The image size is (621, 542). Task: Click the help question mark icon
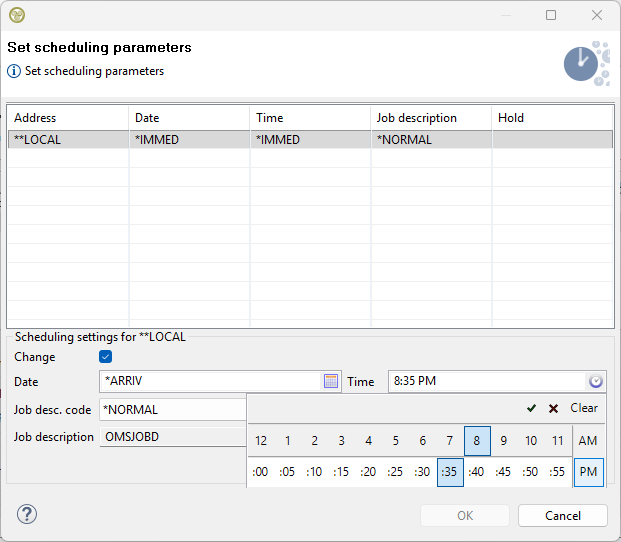click(27, 515)
